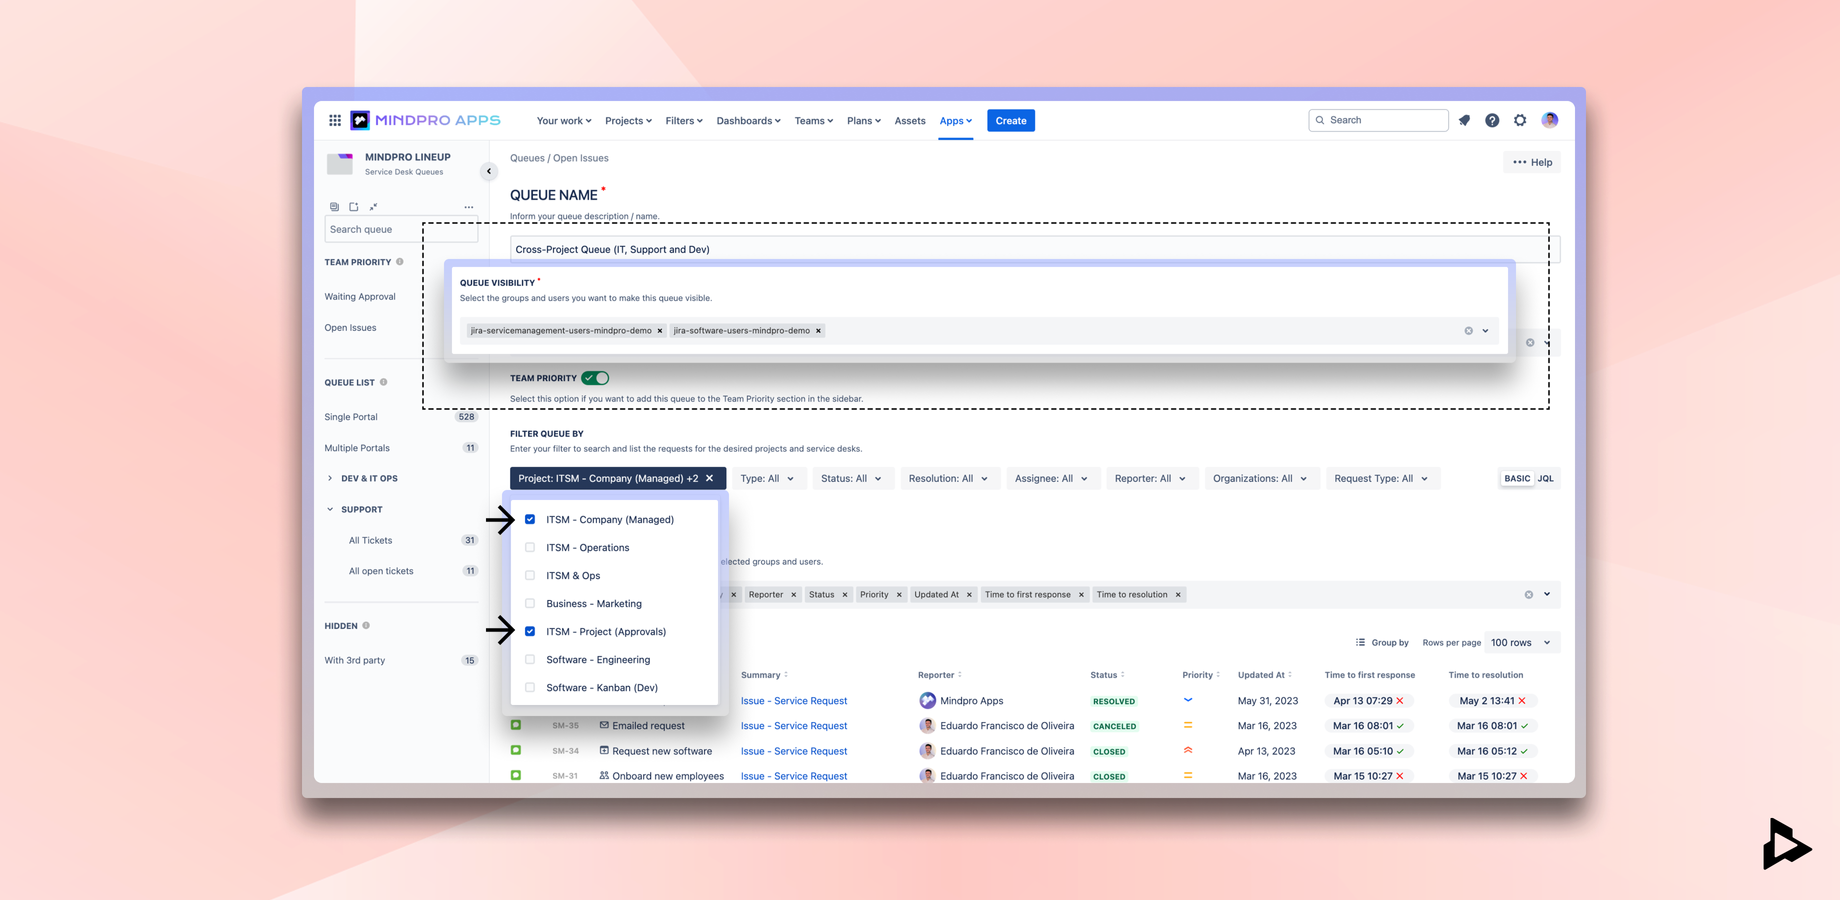The image size is (1840, 900).
Task: Click the Create button
Action: 1011,121
